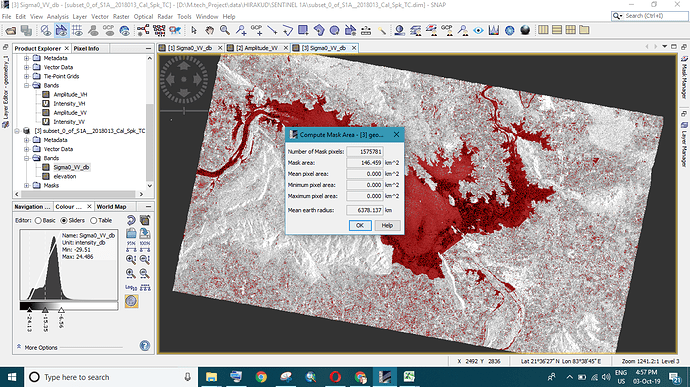Click the -6.56 white slider handle

coord(61,310)
